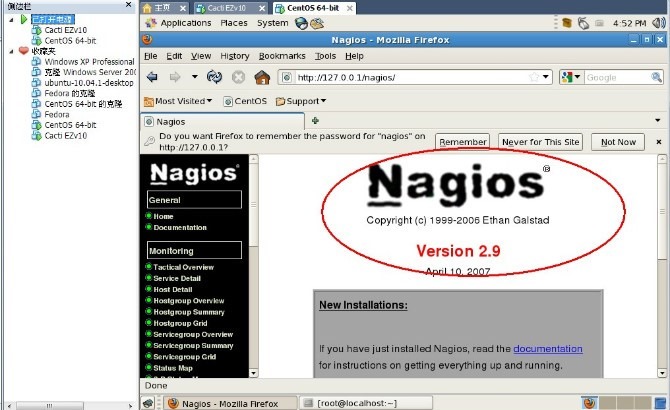Open the list all tabs dropdown
Image resolution: width=670 pixels, height=410 pixels.
(658, 120)
